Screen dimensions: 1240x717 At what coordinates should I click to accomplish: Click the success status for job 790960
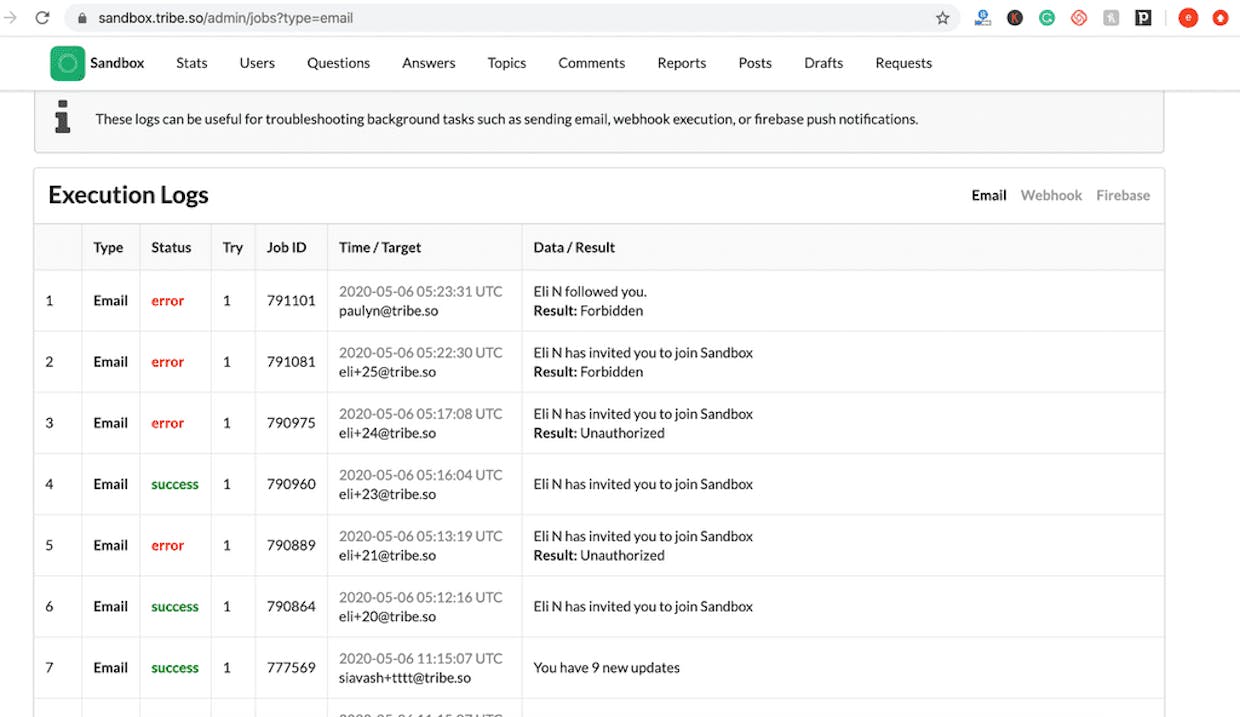(175, 484)
